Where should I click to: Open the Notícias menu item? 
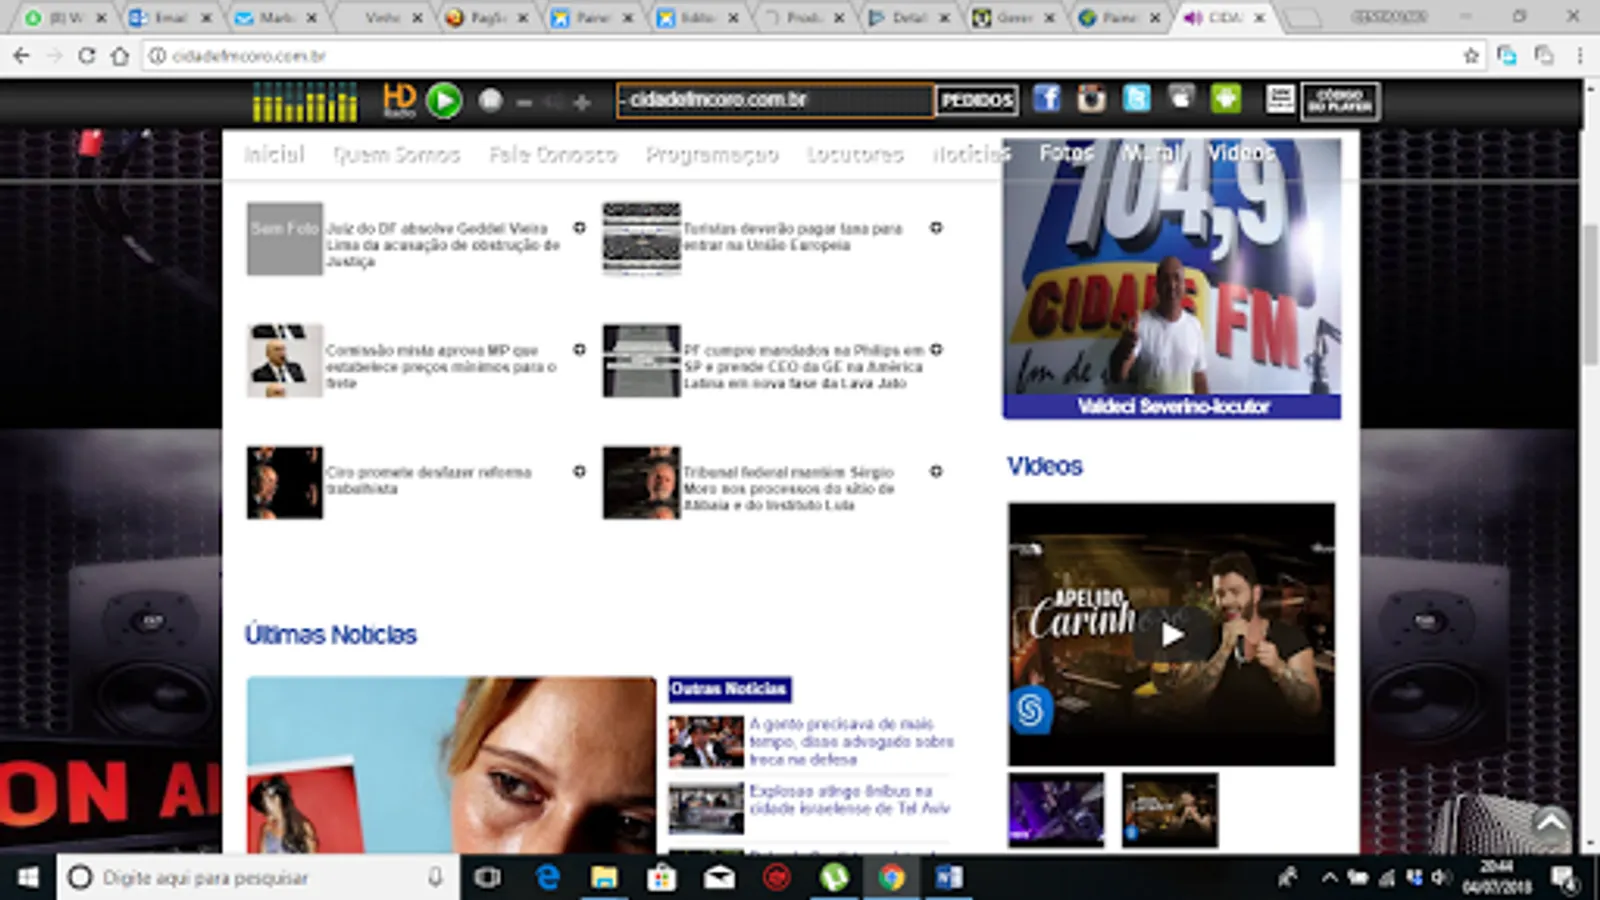click(971, 154)
